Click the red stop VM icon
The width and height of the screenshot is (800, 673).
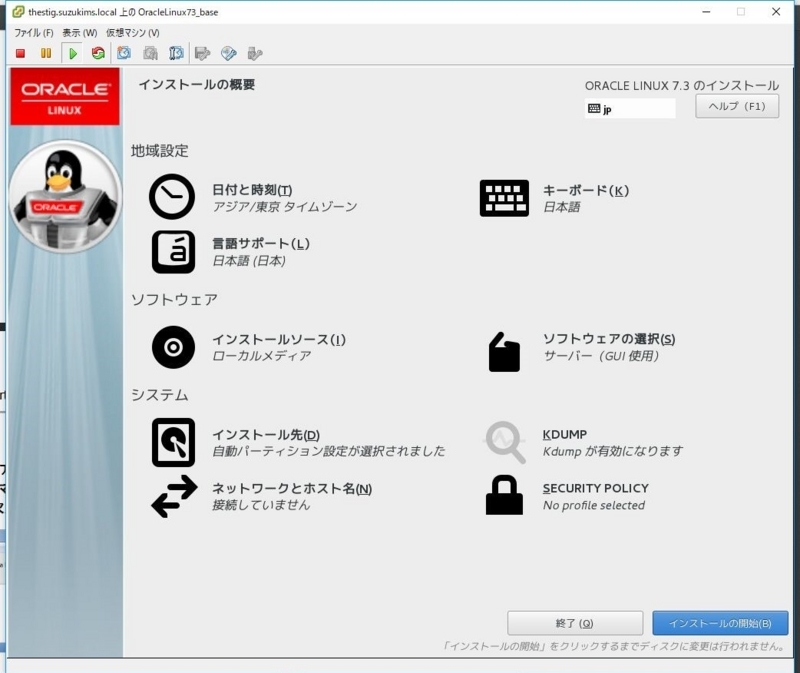(x=20, y=53)
